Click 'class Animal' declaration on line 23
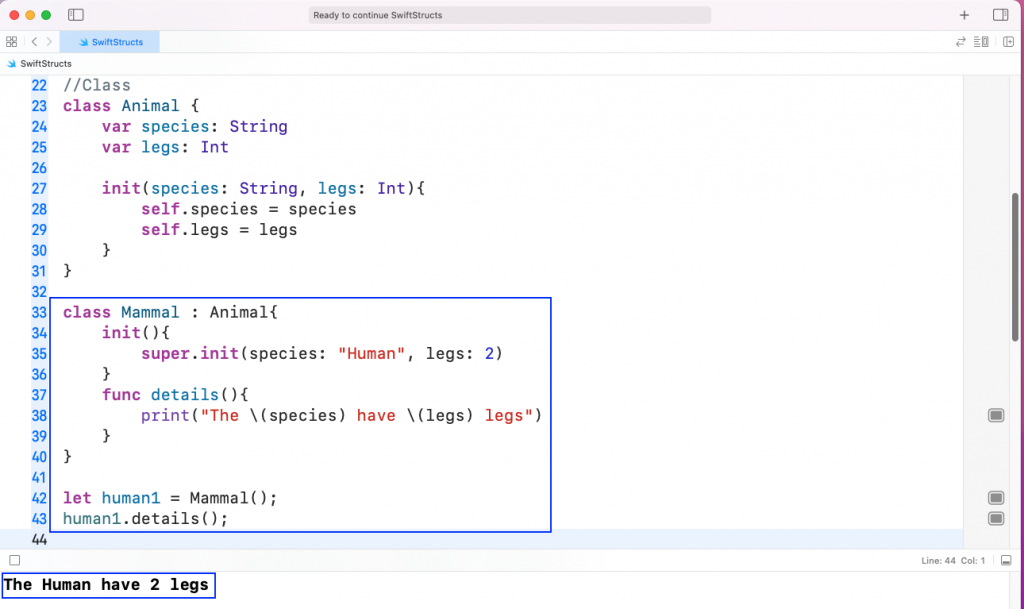The width and height of the screenshot is (1024, 609). [121, 106]
